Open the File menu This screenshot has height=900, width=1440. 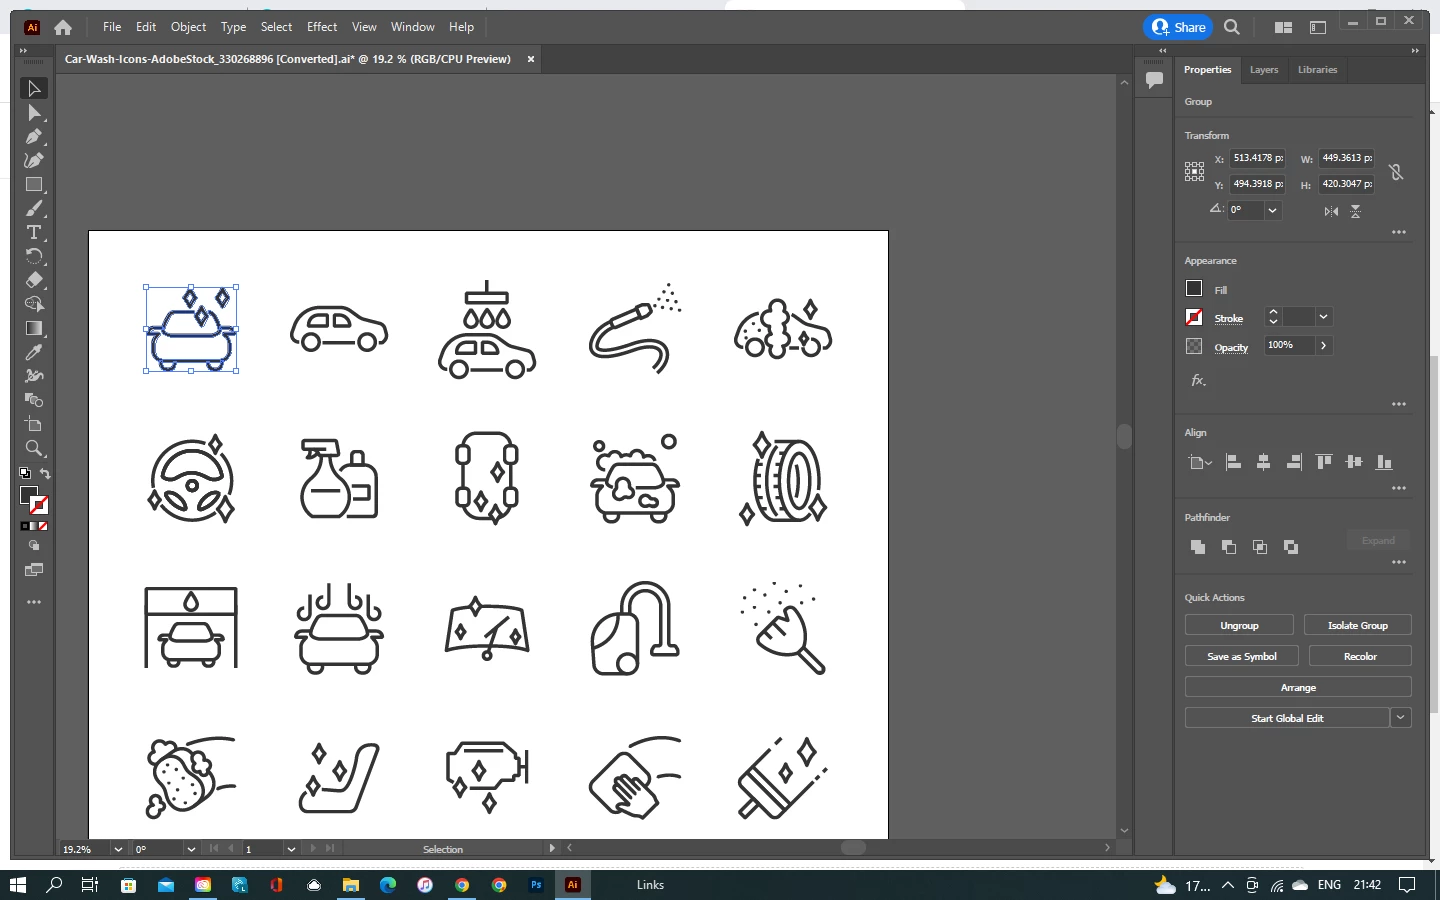click(112, 27)
